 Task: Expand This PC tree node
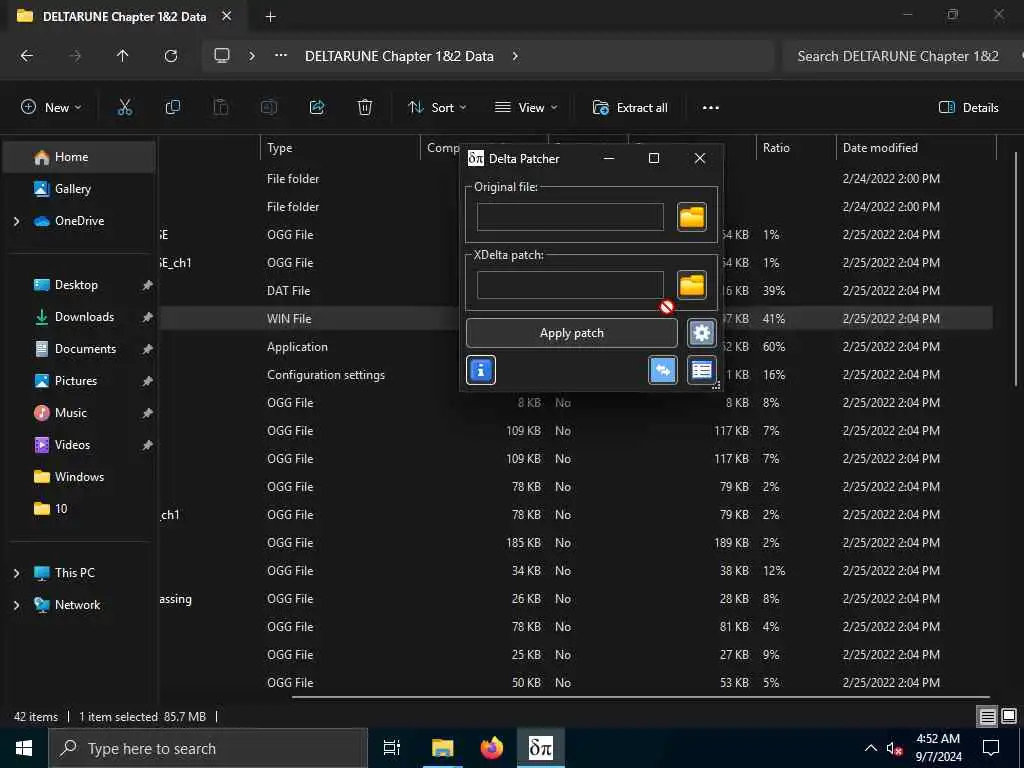(16, 573)
